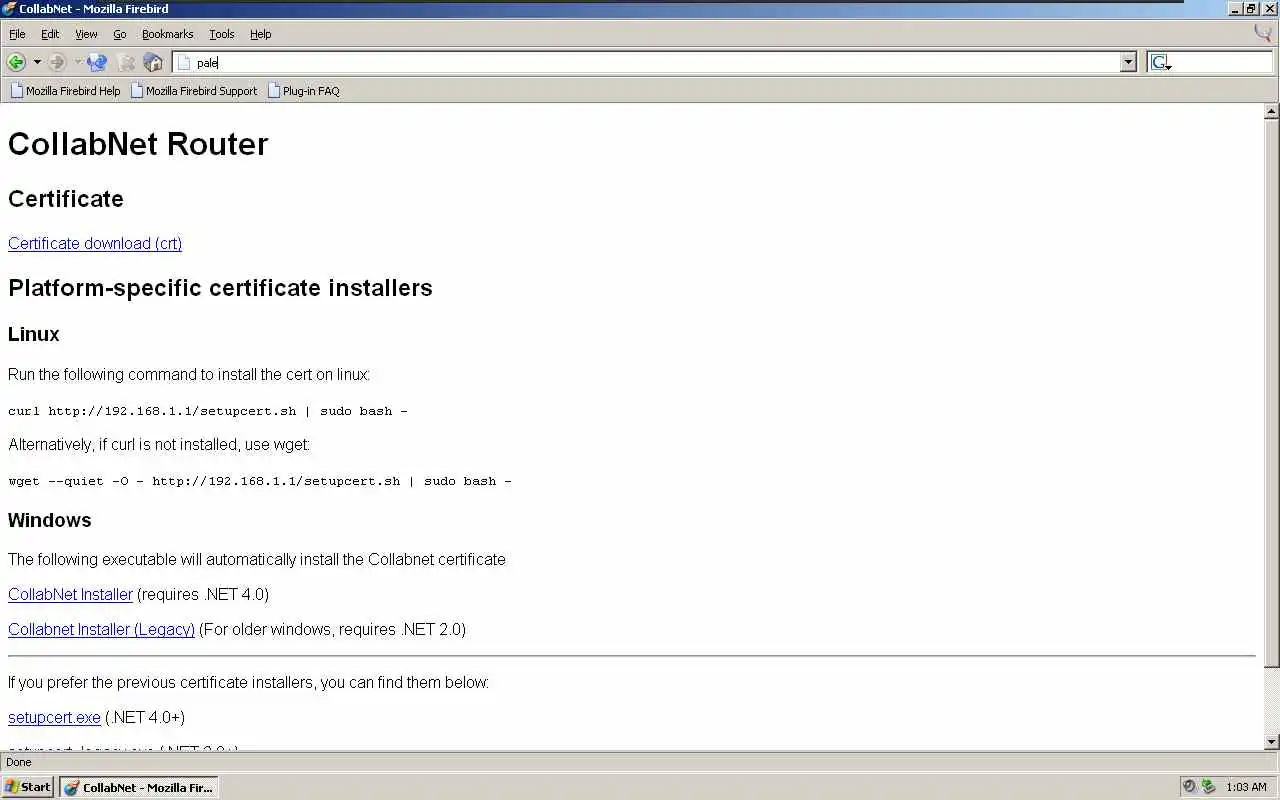Click the 1:03 AM taskbar clock
The height and width of the screenshot is (800, 1280).
(x=1246, y=788)
